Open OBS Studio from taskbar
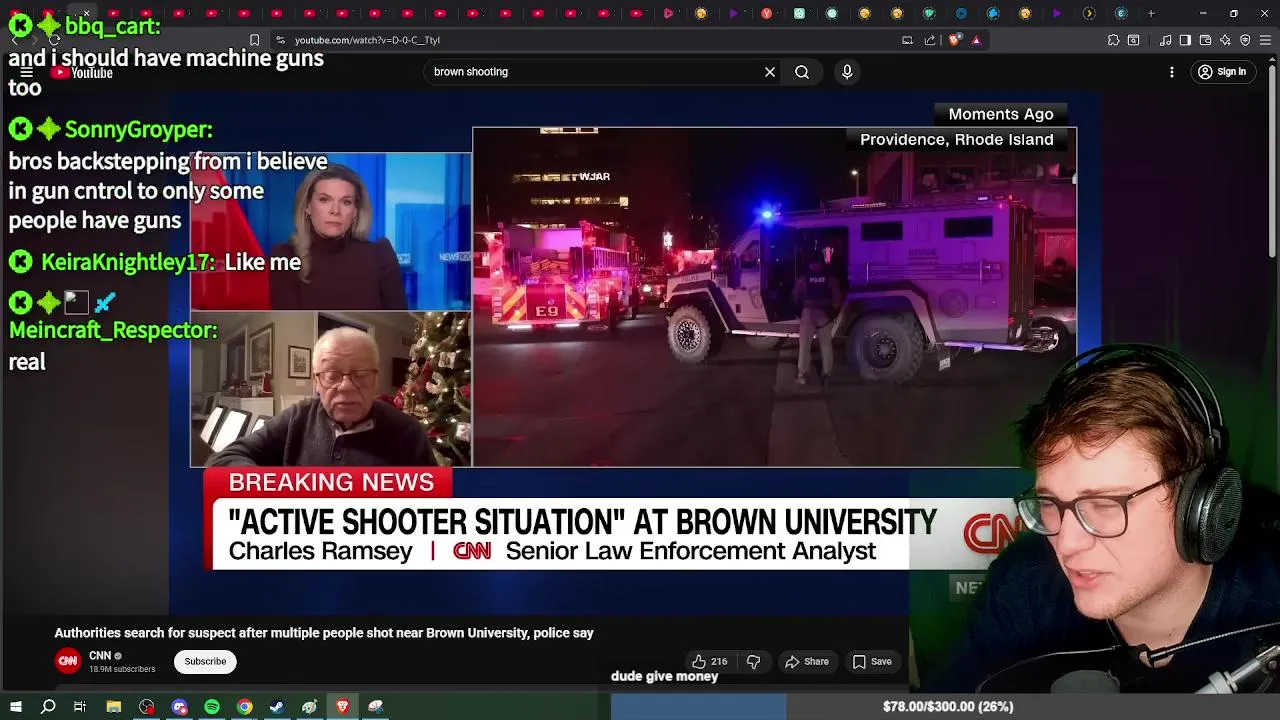The image size is (1280, 720). (x=147, y=707)
